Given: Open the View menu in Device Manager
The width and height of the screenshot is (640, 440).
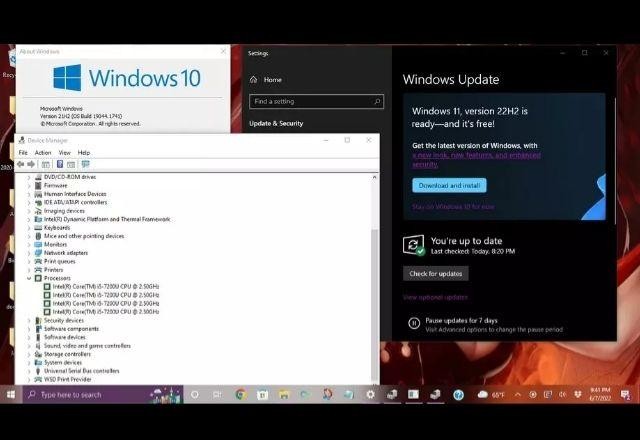Looking at the screenshot, I should click(x=64, y=152).
